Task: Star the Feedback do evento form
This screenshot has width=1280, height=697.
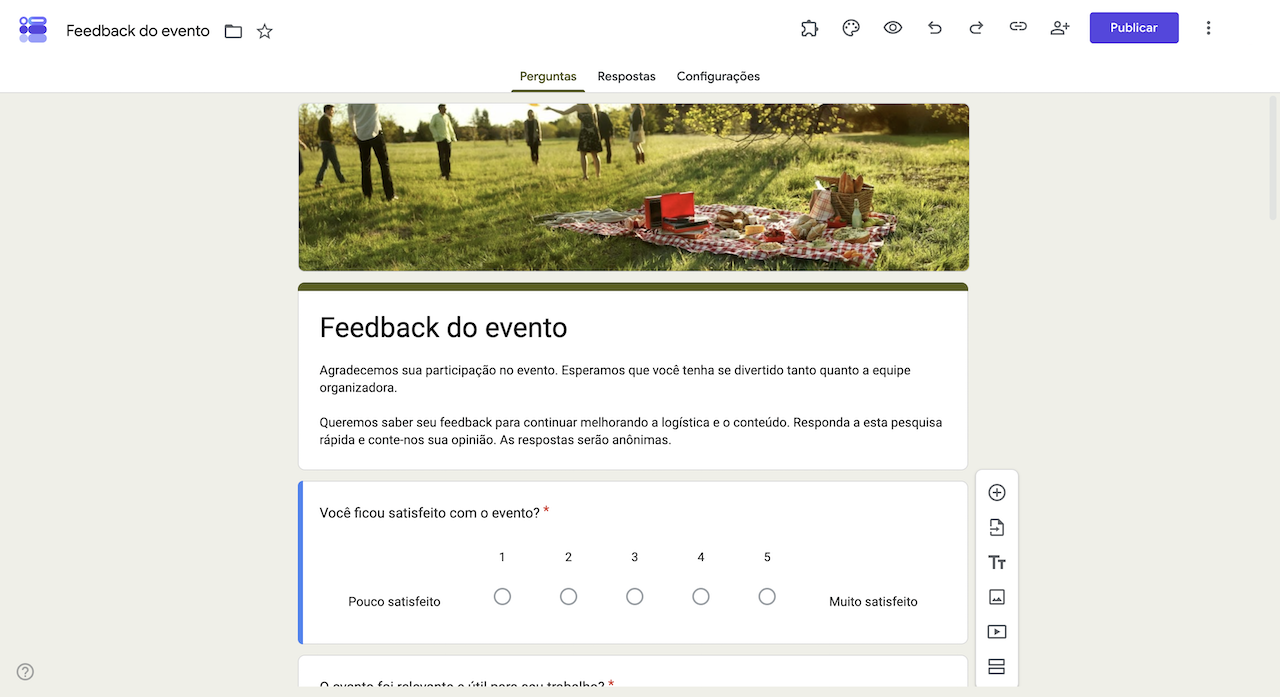Action: coord(264,31)
